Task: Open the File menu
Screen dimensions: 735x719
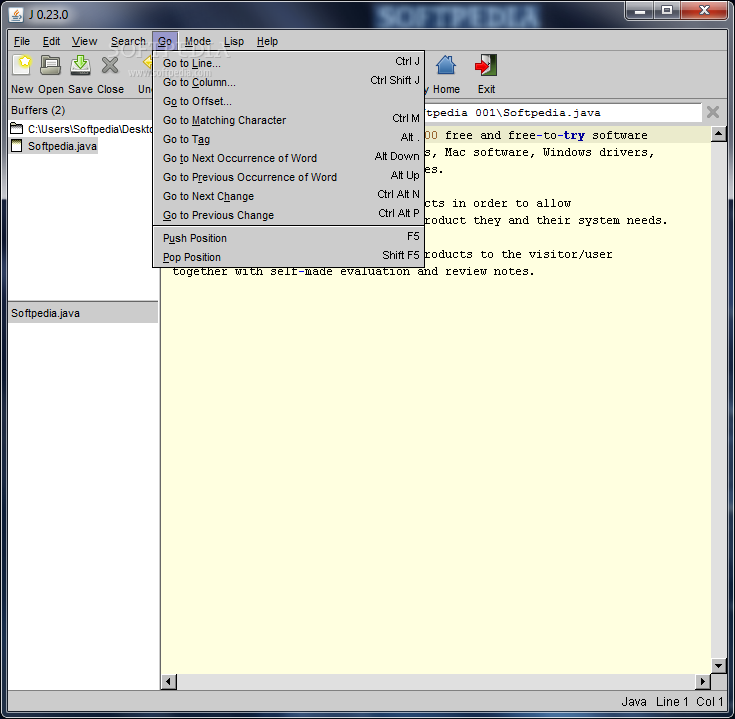Action: (x=22, y=41)
